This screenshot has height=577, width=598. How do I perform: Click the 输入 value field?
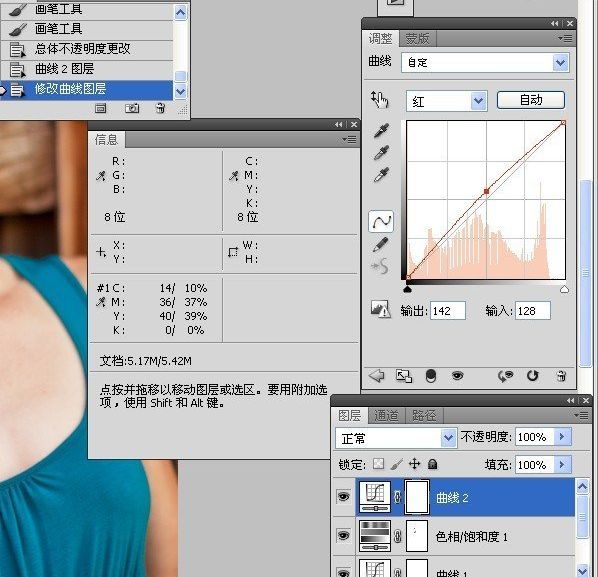(x=533, y=311)
